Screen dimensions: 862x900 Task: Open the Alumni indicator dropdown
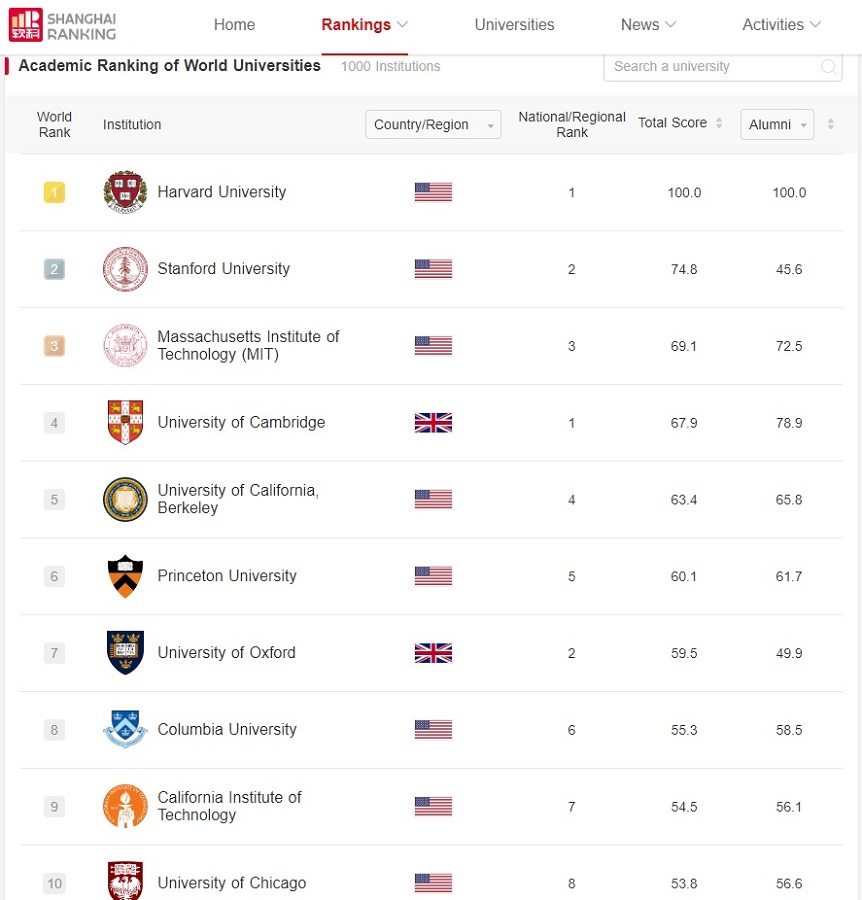click(777, 125)
